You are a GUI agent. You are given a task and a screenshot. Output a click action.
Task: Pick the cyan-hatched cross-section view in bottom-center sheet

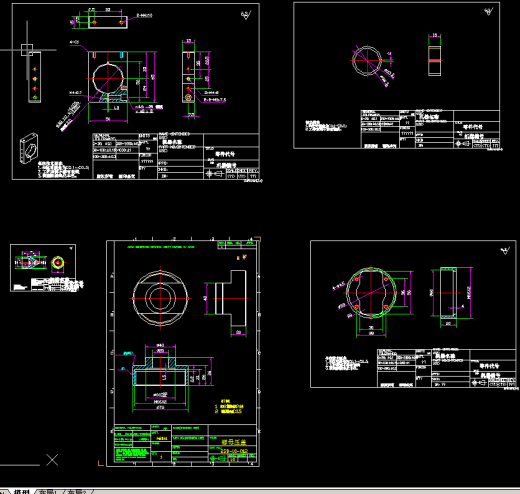click(x=160, y=371)
